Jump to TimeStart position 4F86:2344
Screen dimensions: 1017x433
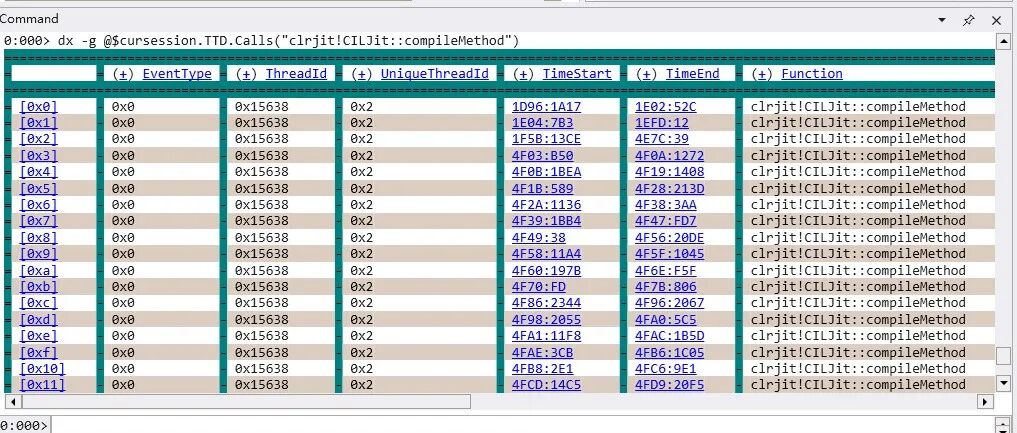pyautogui.click(x=547, y=303)
